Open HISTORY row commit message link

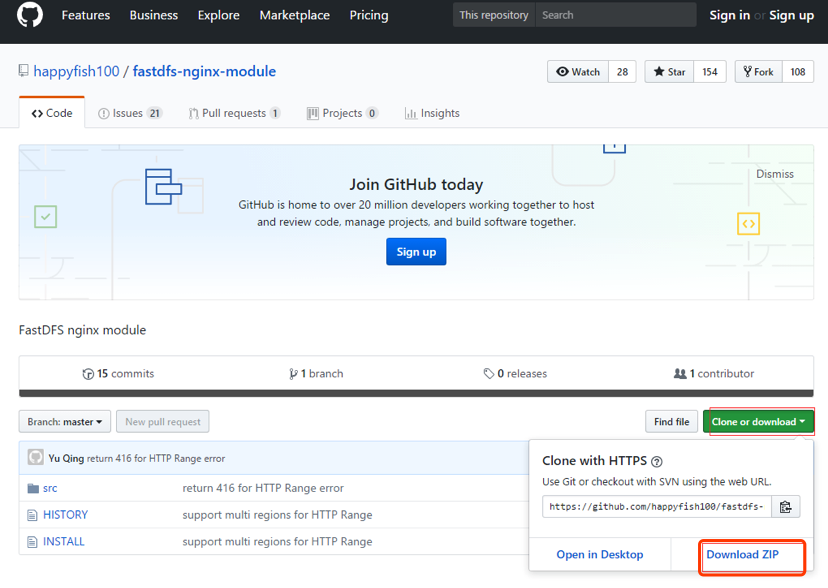point(277,515)
